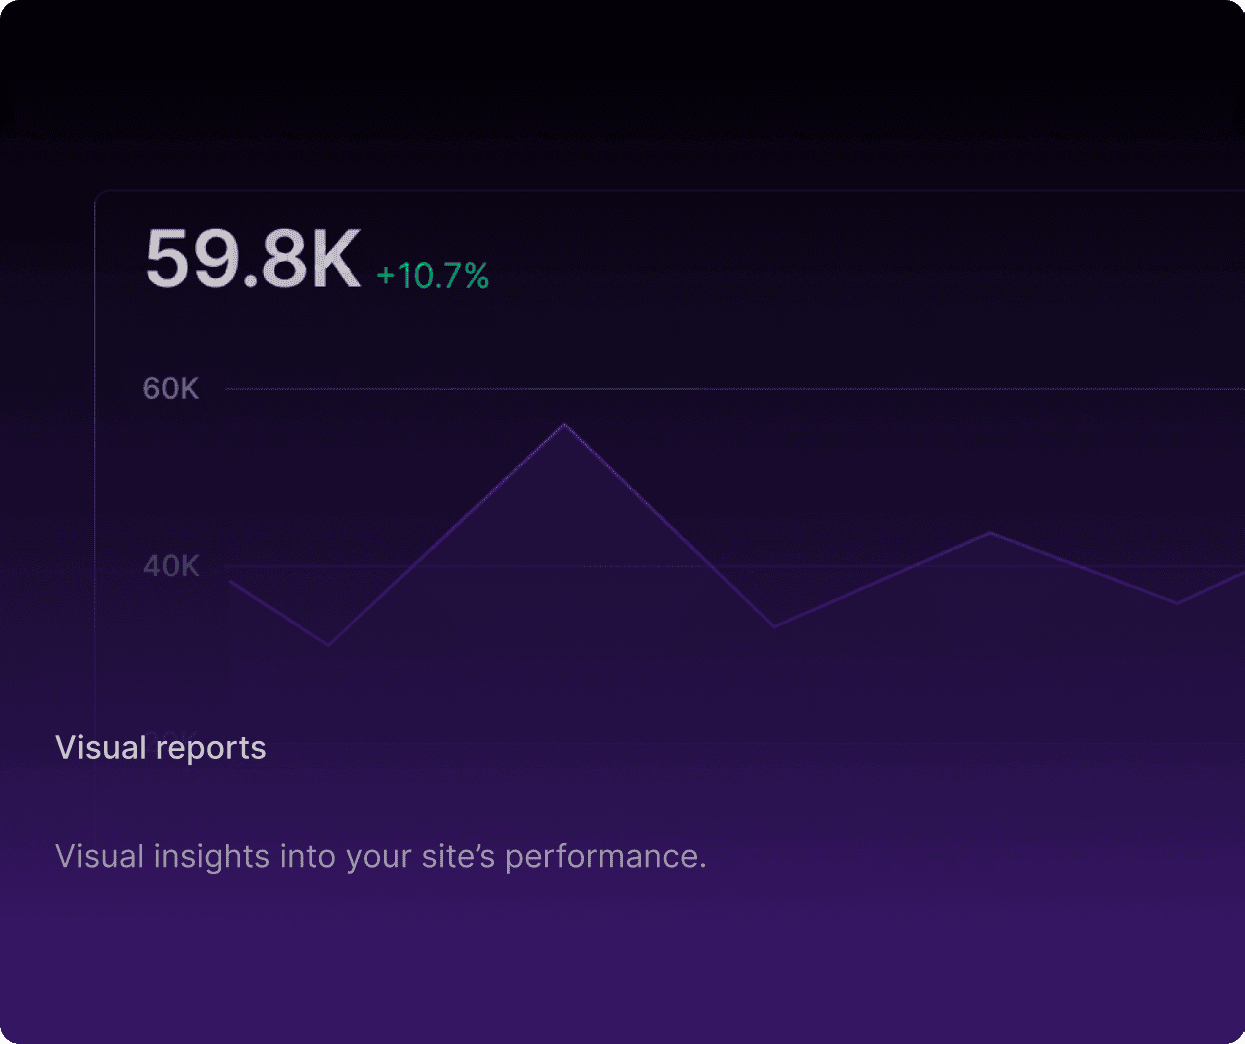Screen dimensions: 1245x1044
Task: Click the 59.8K headline metric
Action: coord(253,260)
